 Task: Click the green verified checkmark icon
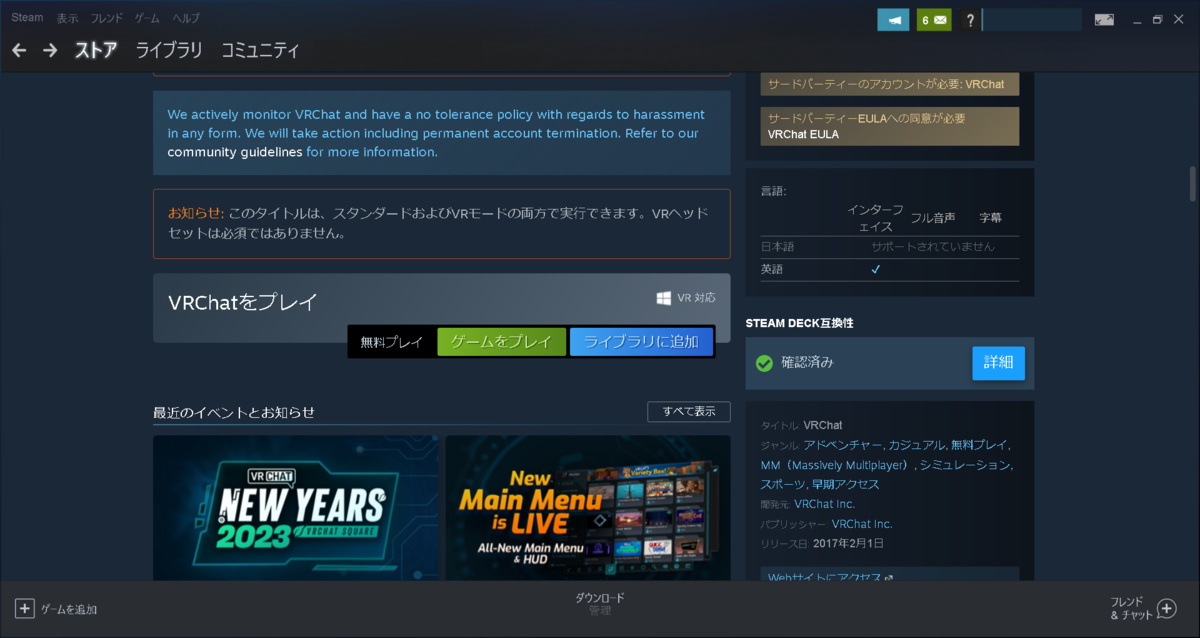765,363
